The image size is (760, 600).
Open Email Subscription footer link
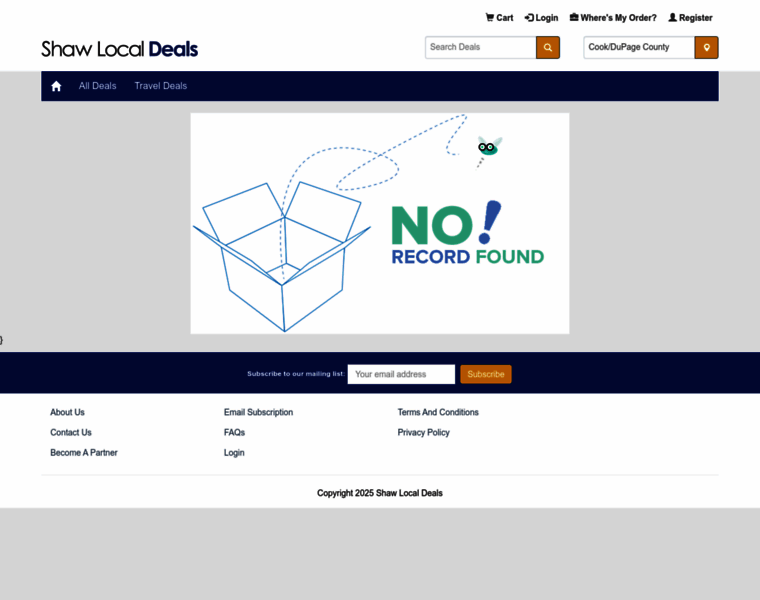pyautogui.click(x=258, y=412)
